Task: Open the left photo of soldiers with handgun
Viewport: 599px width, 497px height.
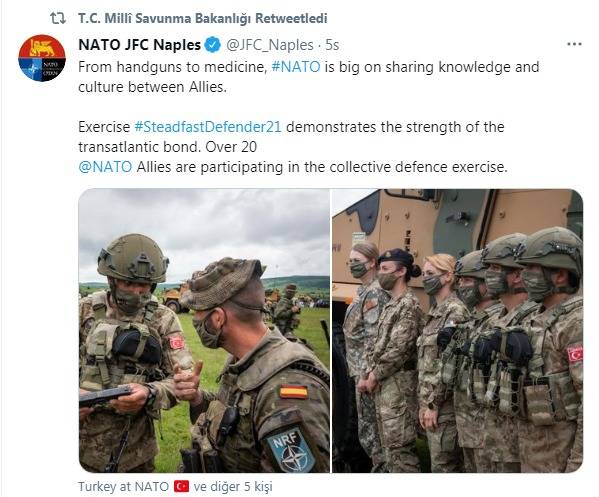Action: 204,330
